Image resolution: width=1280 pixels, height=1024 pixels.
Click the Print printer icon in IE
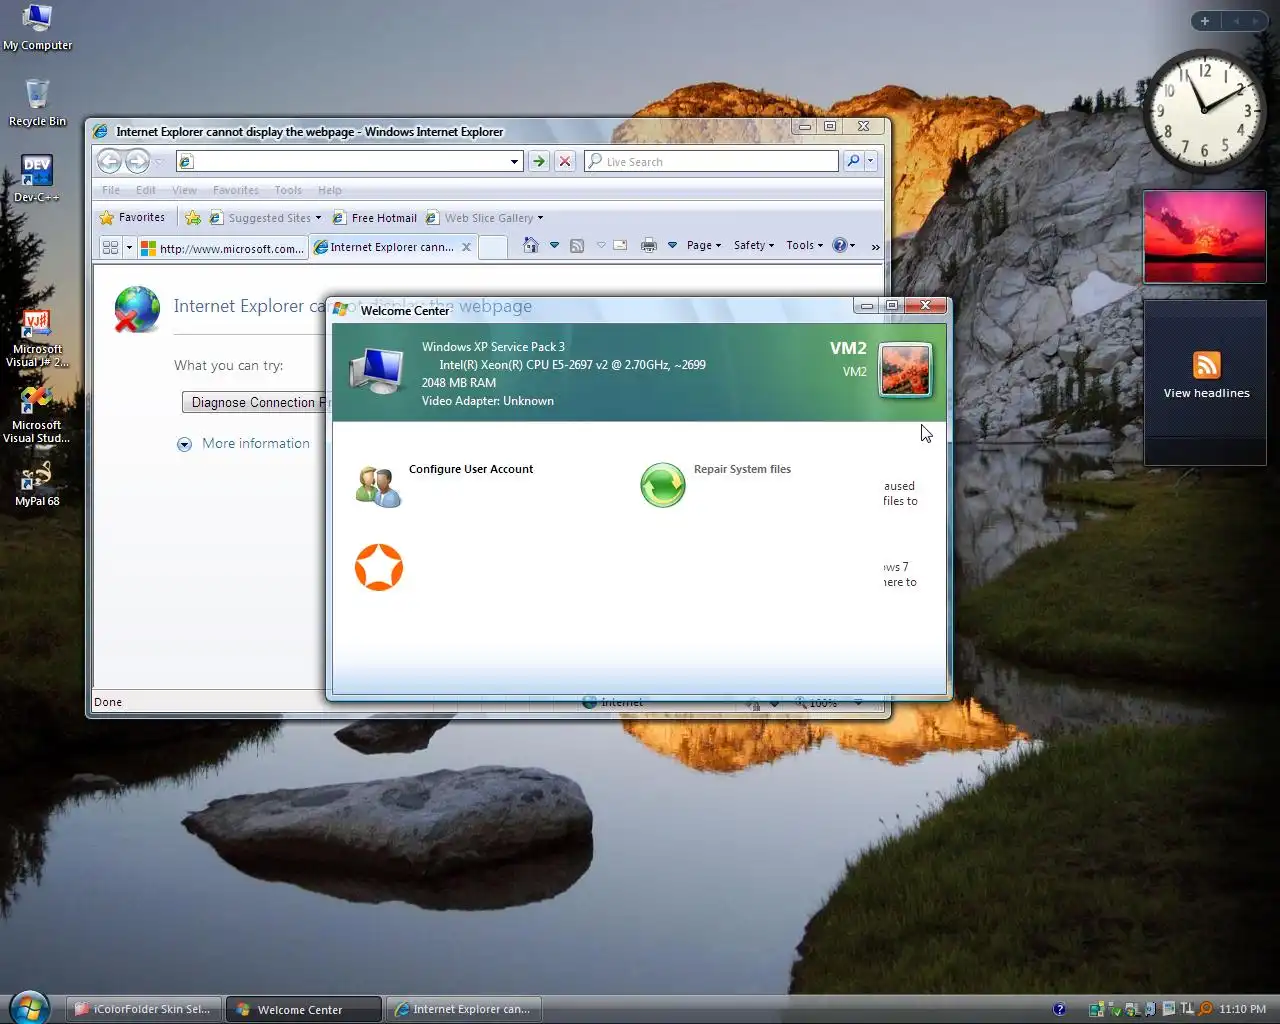point(649,245)
